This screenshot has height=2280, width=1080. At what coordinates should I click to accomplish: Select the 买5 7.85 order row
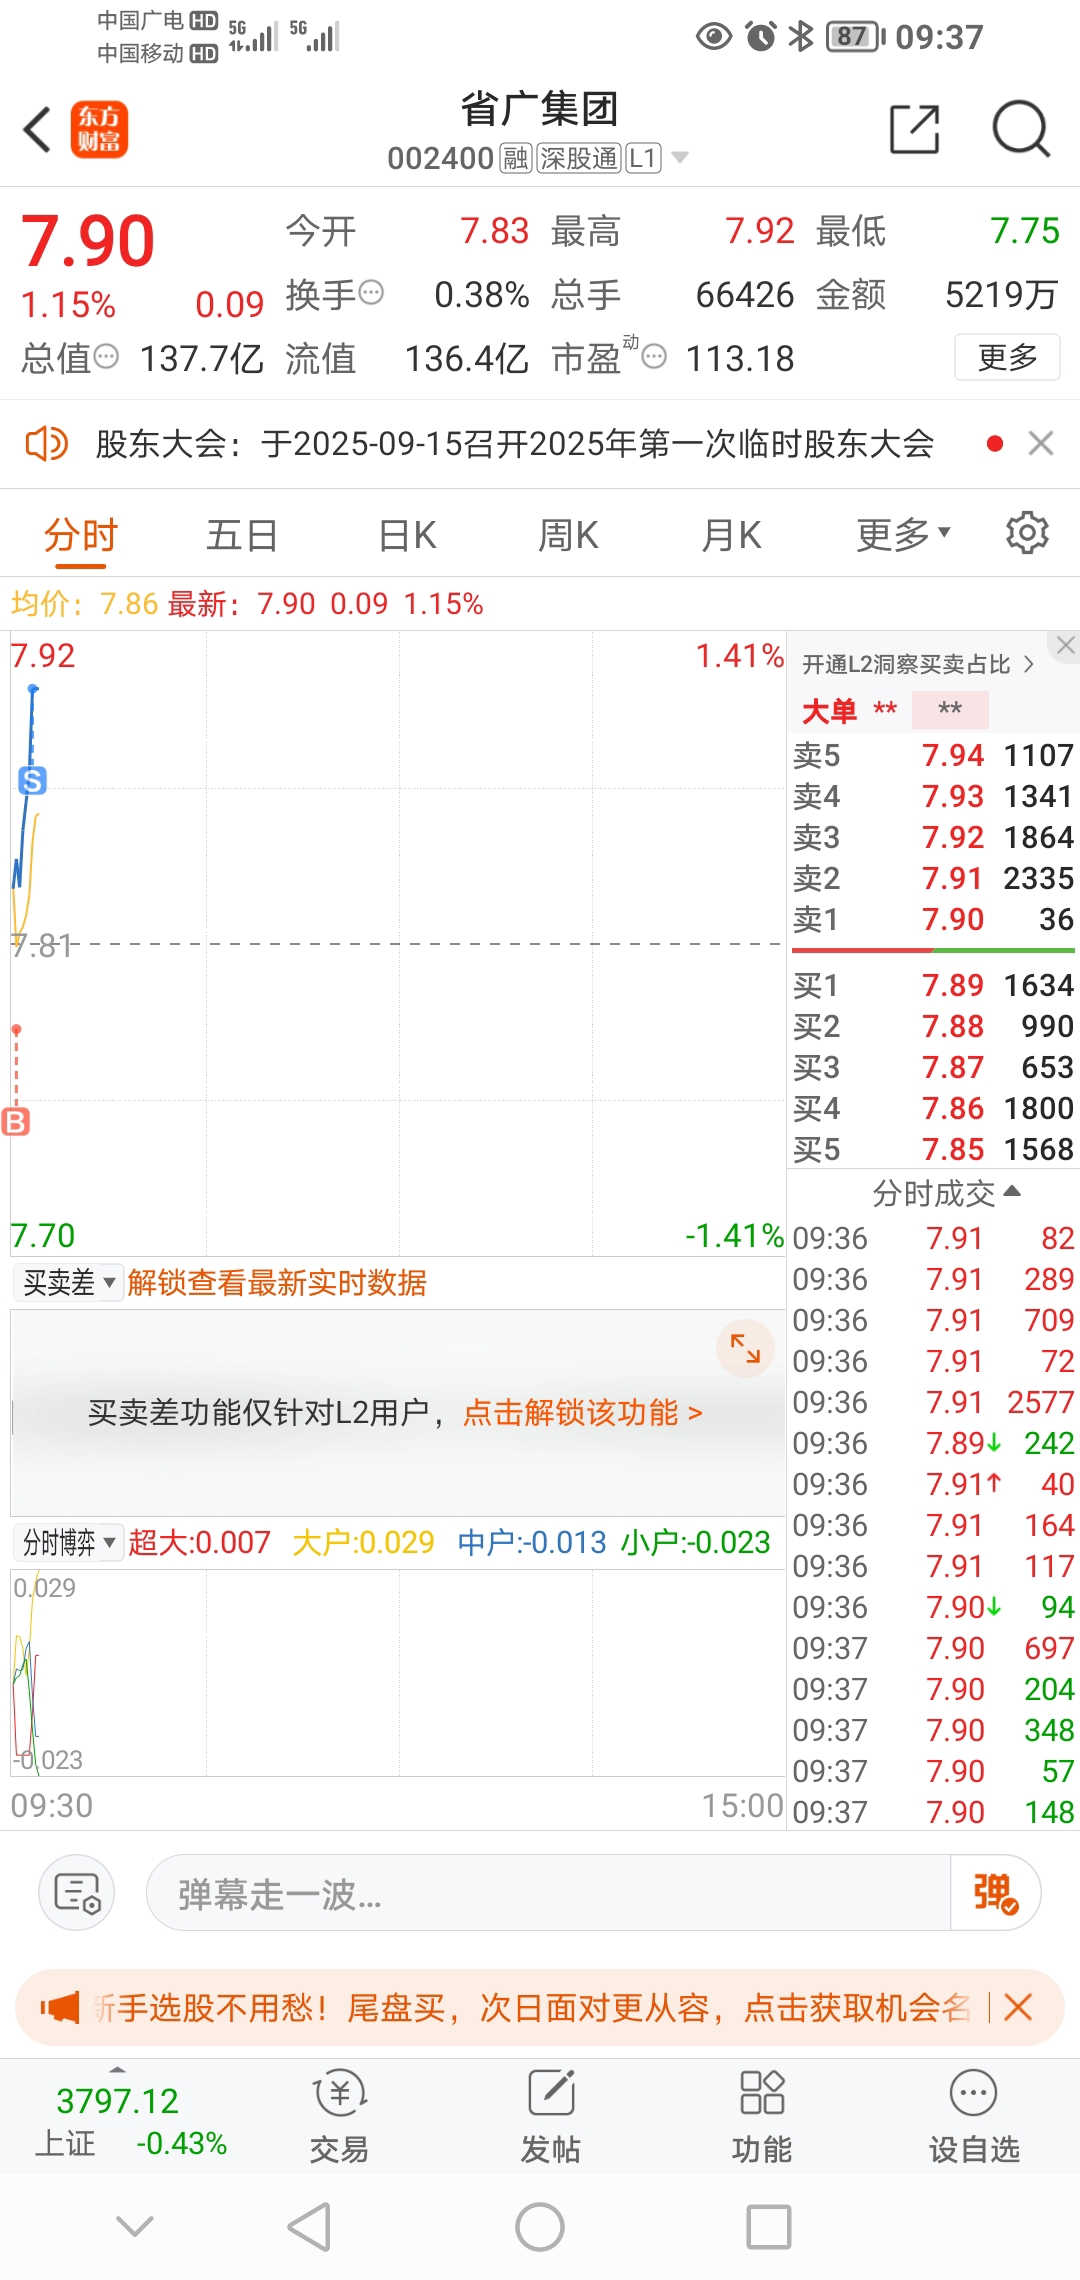pos(933,1149)
